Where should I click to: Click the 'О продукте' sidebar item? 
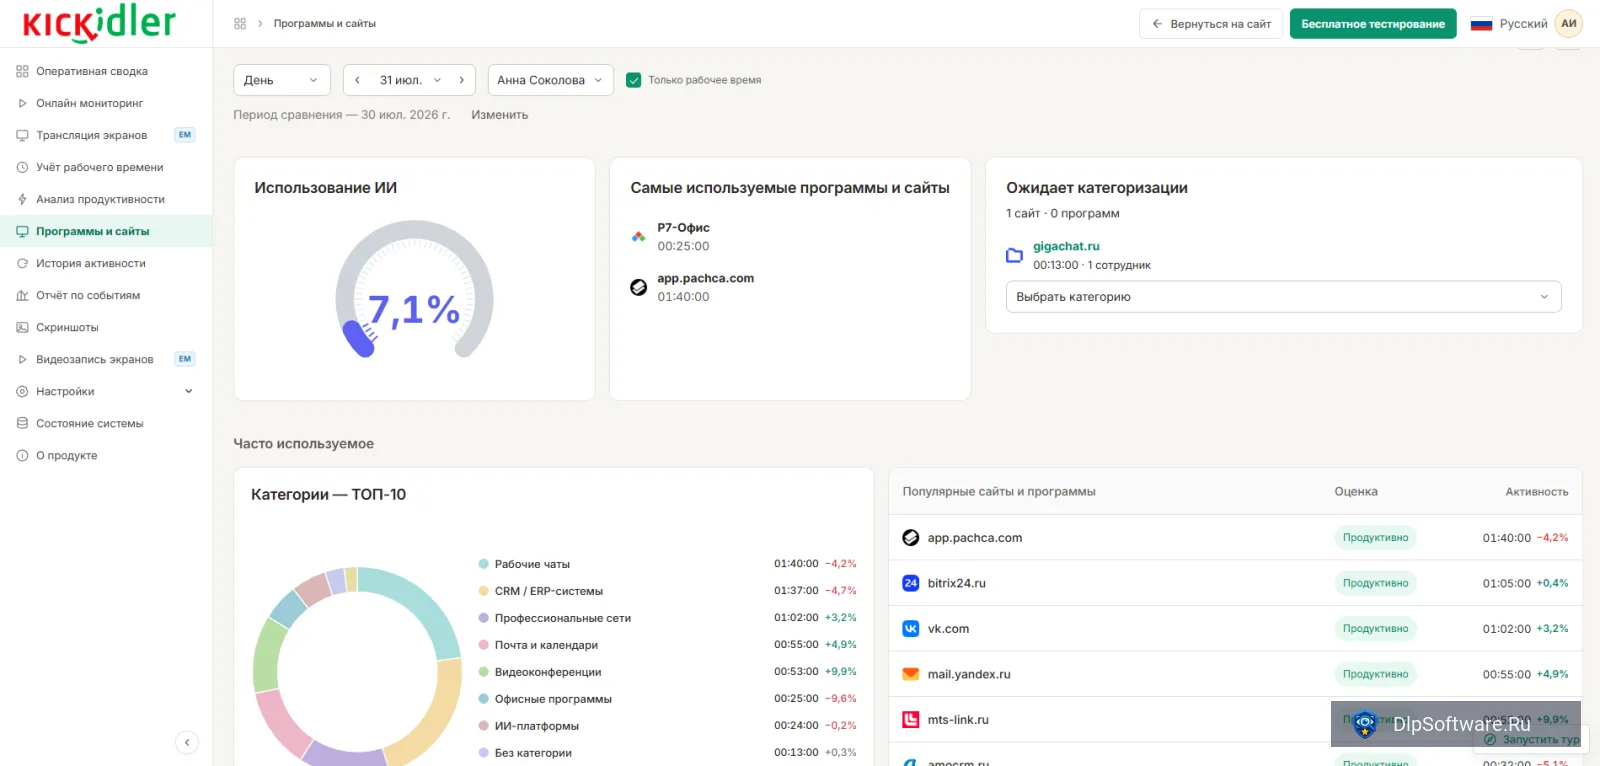(x=106, y=456)
